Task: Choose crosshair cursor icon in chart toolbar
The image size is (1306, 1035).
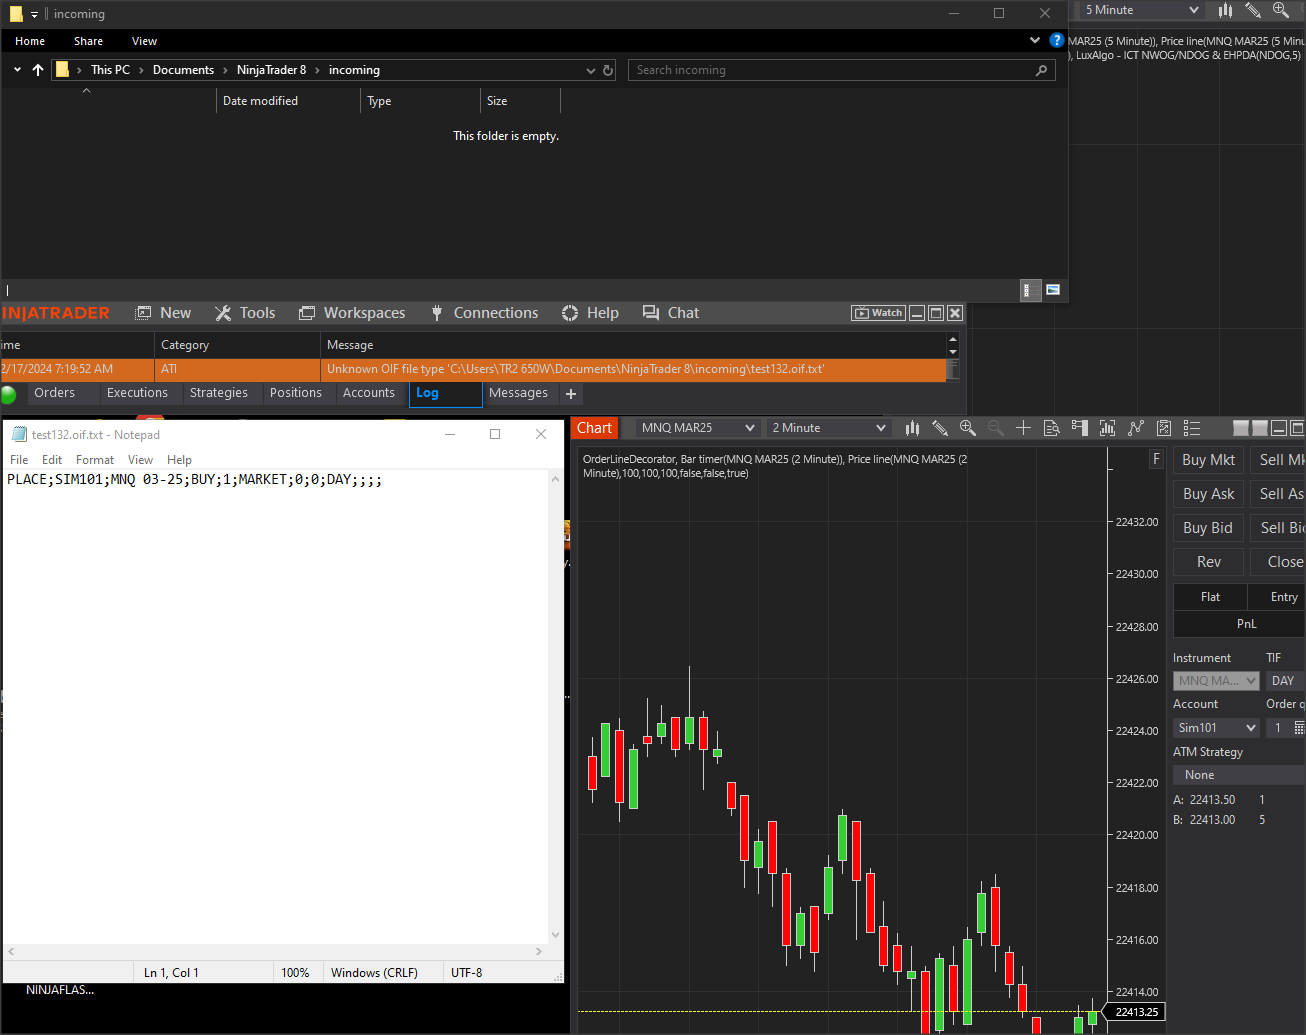Action: coord(1023,428)
